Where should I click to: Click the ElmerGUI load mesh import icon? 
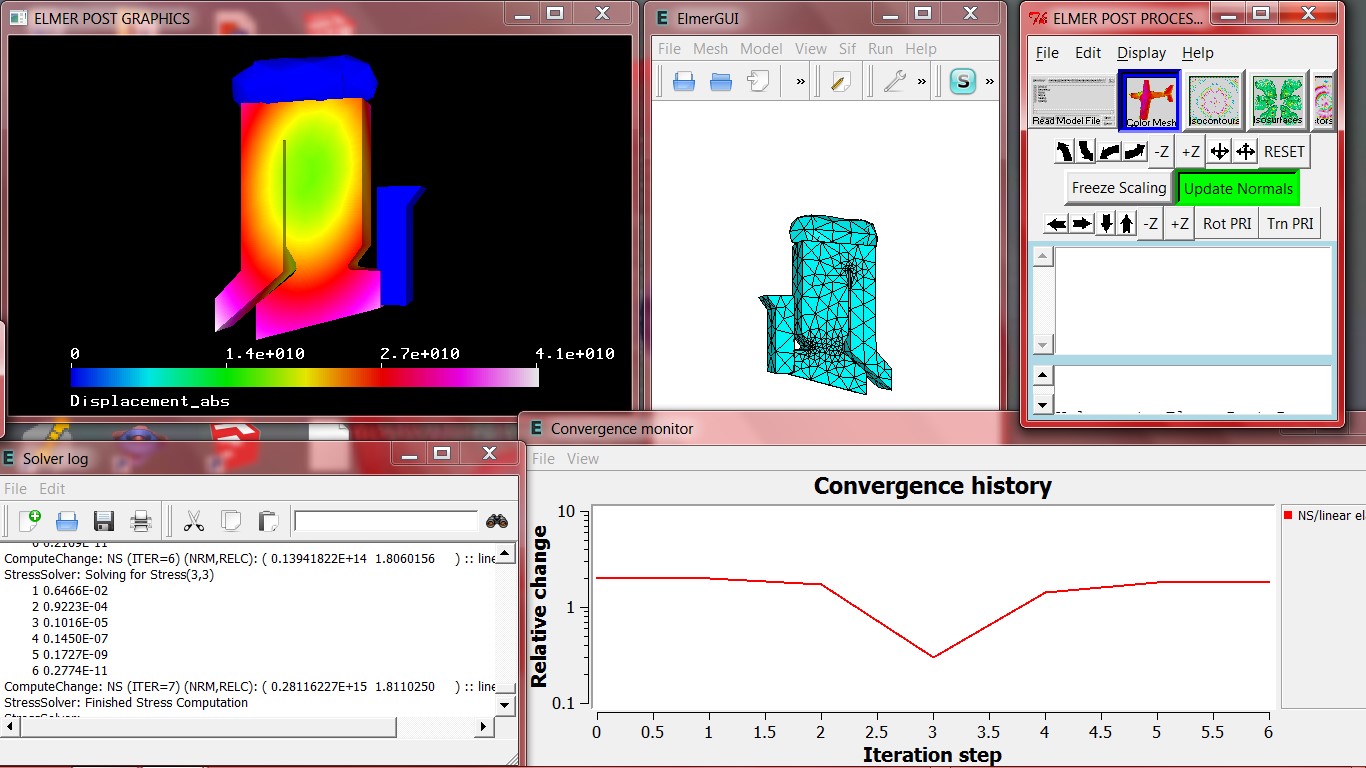pos(758,82)
